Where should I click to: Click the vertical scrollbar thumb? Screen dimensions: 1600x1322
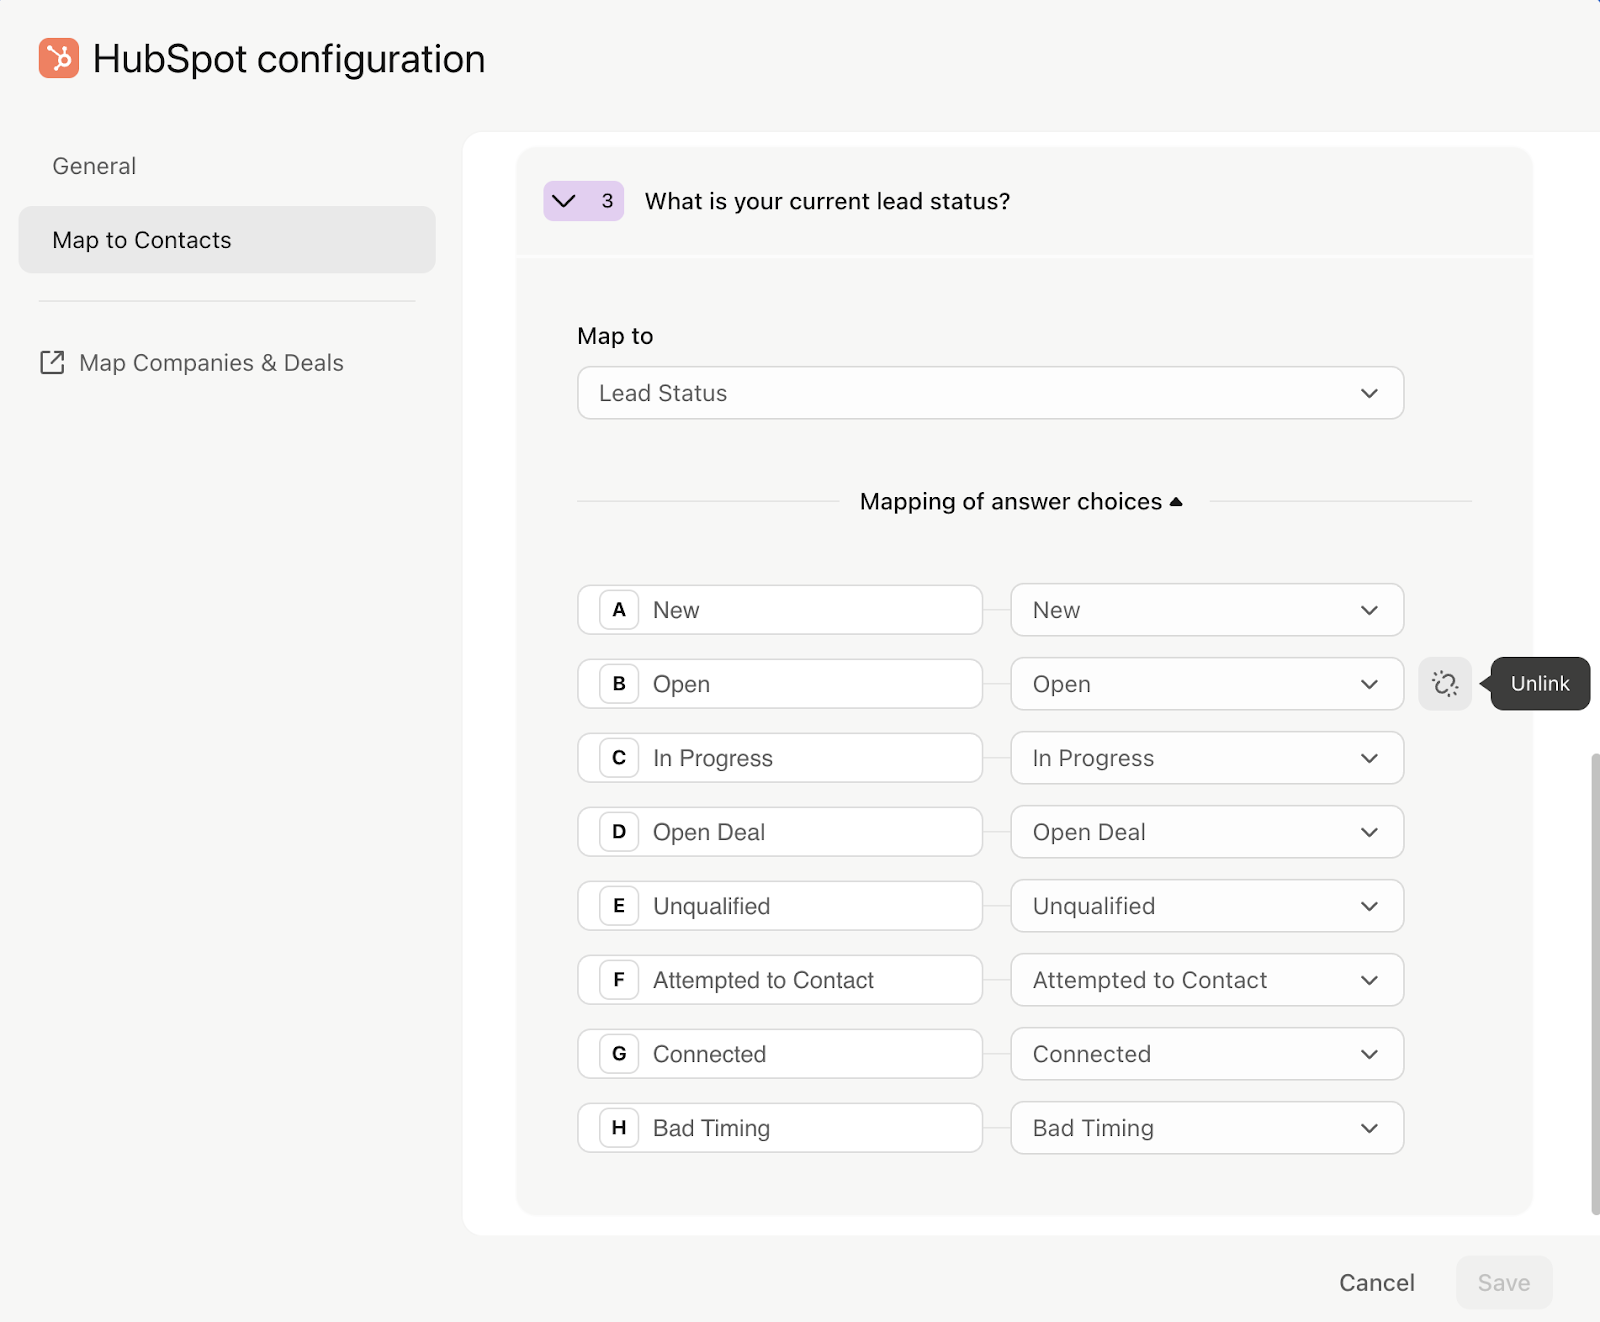coord(1595,985)
